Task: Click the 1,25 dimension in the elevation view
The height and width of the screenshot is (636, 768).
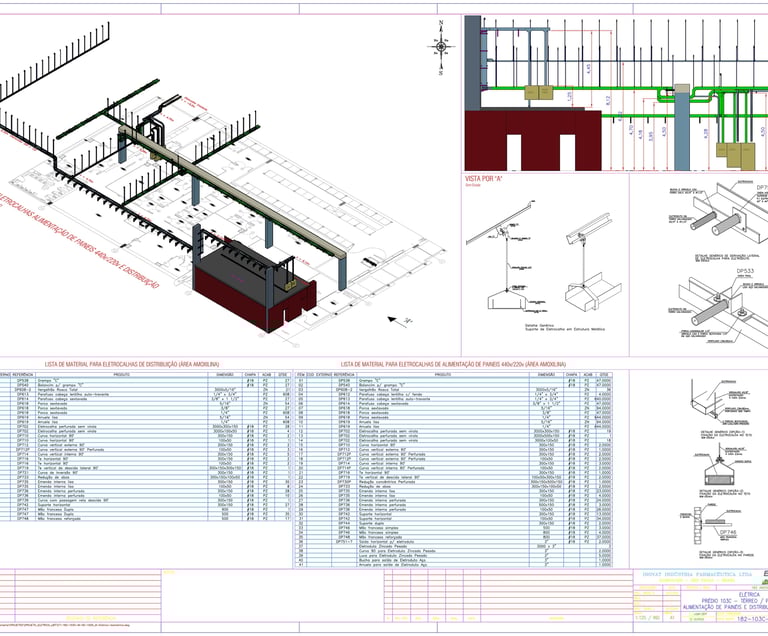Action: point(569,97)
